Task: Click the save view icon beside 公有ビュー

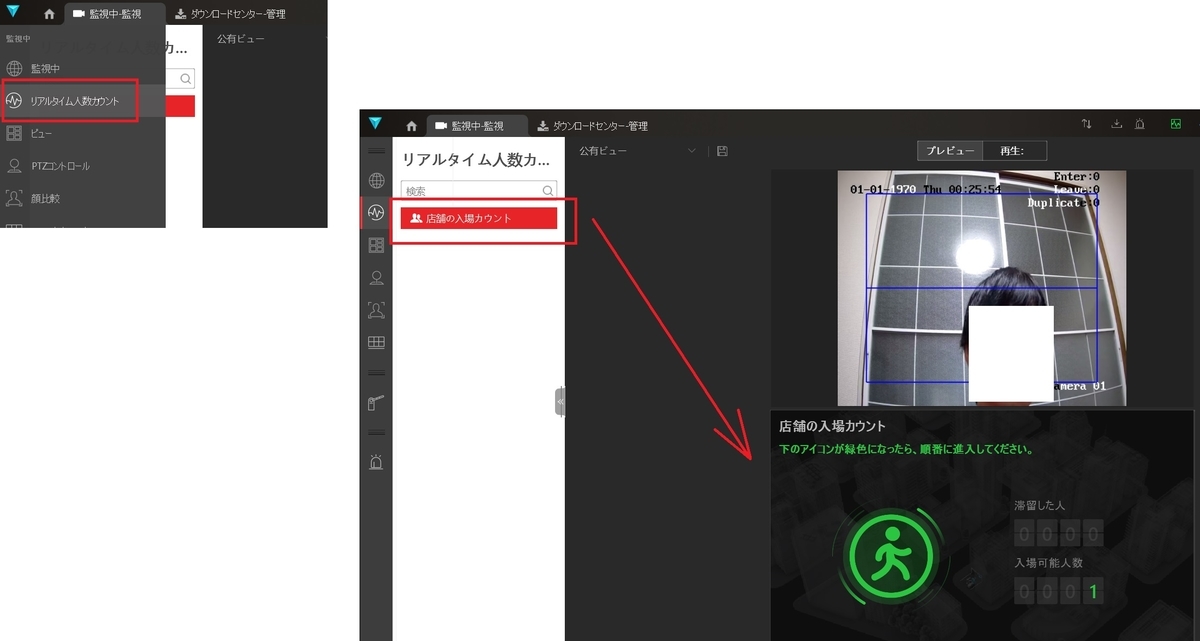Action: (x=721, y=150)
